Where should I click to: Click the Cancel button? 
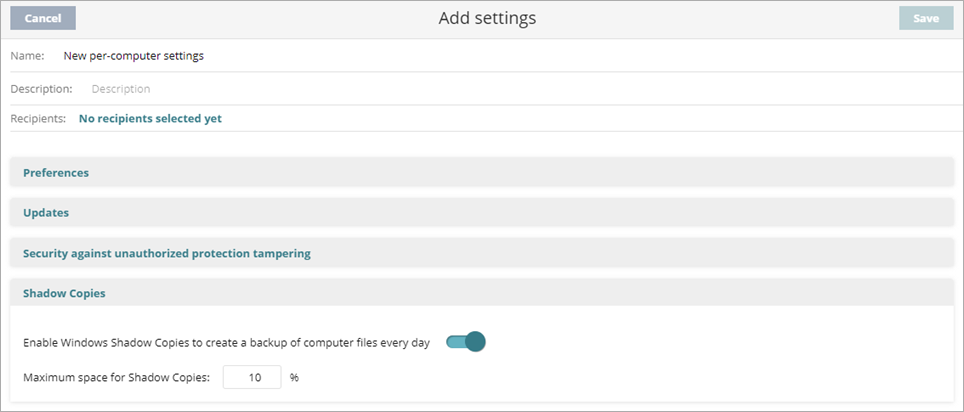pyautogui.click(x=43, y=18)
